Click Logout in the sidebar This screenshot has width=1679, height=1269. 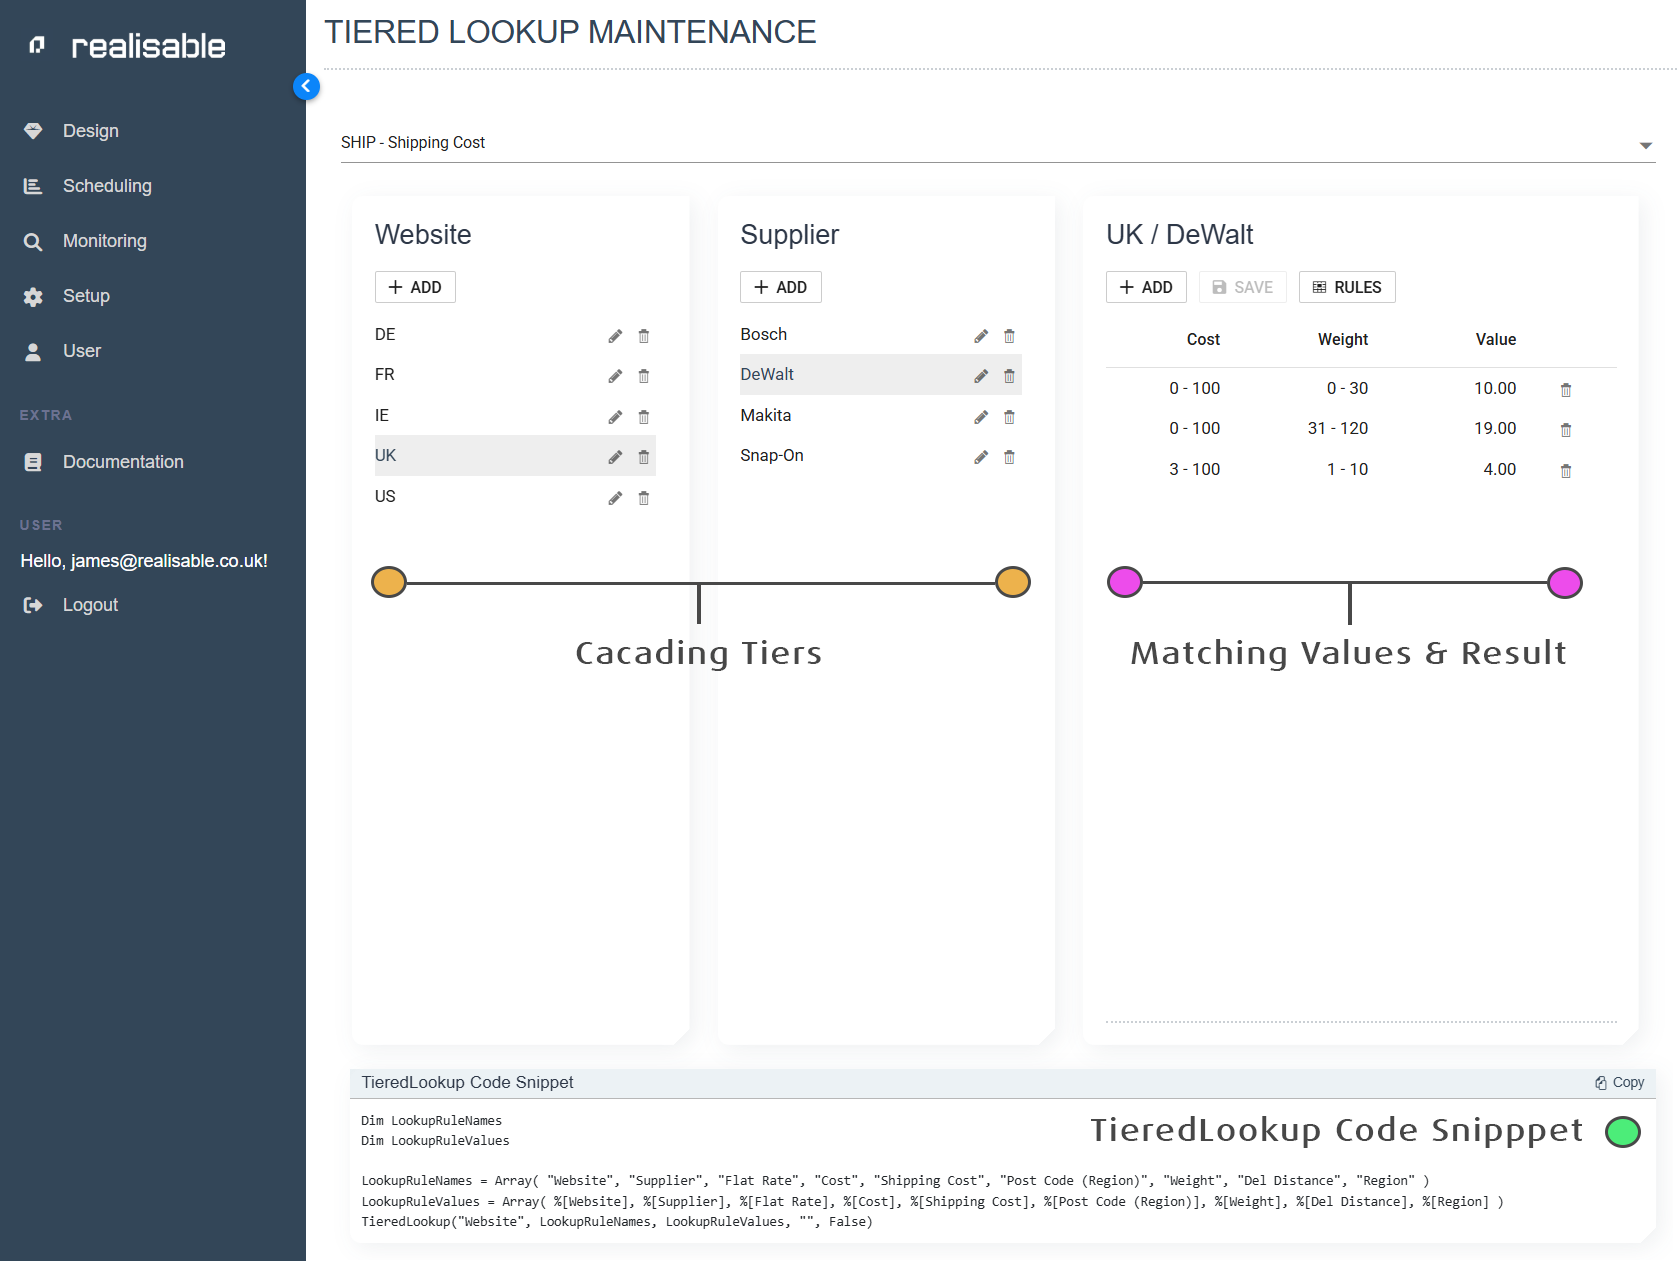coord(90,605)
